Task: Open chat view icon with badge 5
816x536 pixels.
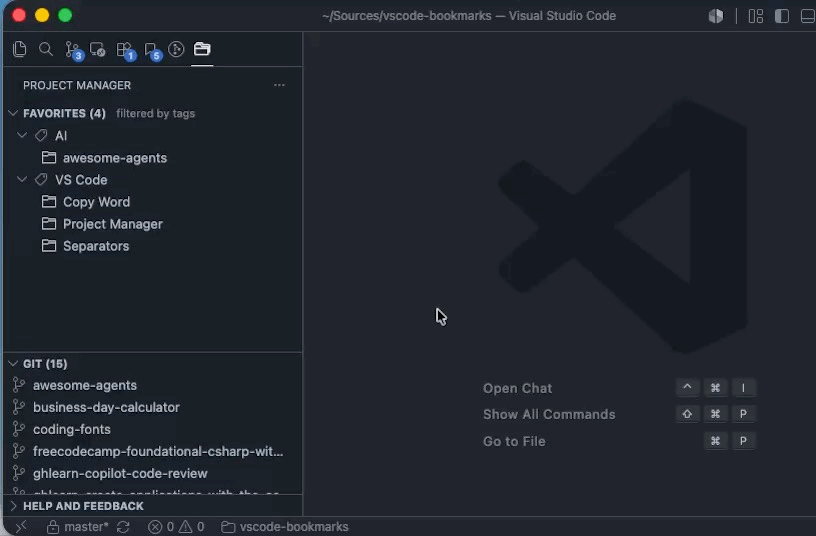Action: (152, 50)
